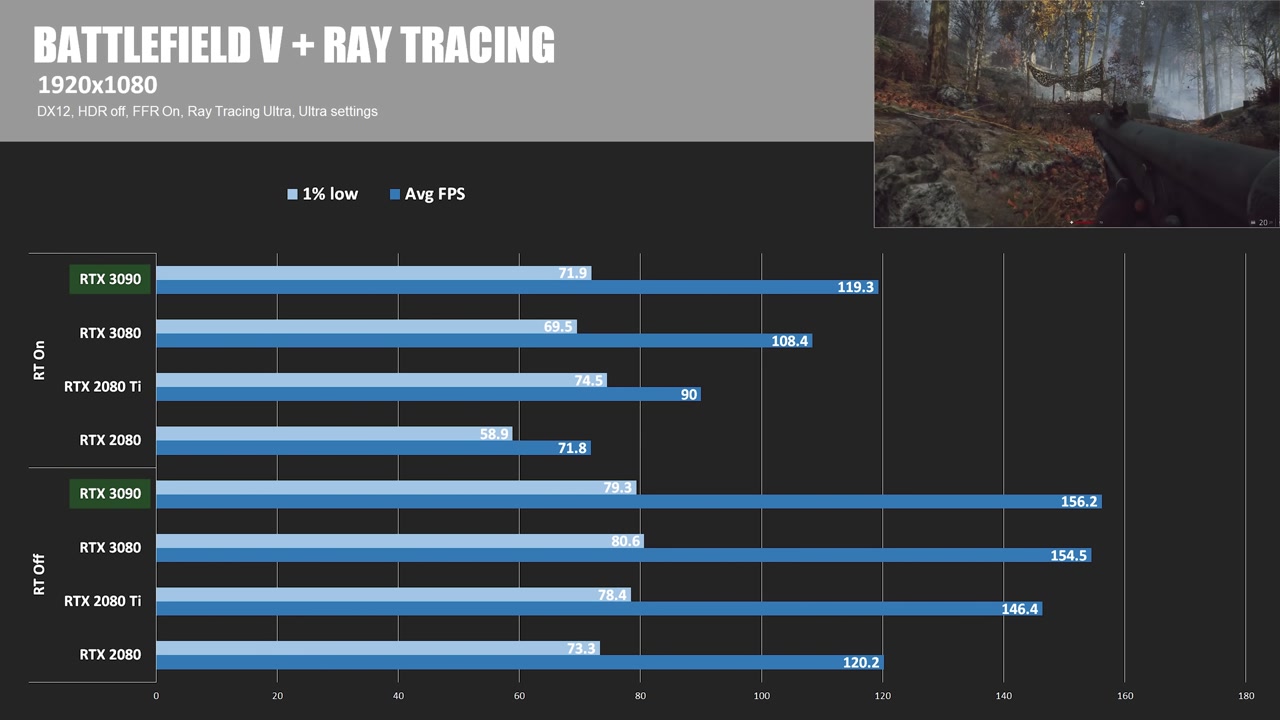Click the 74.5 1% low bar
Screen dimensions: 1280x720
[x=381, y=380]
